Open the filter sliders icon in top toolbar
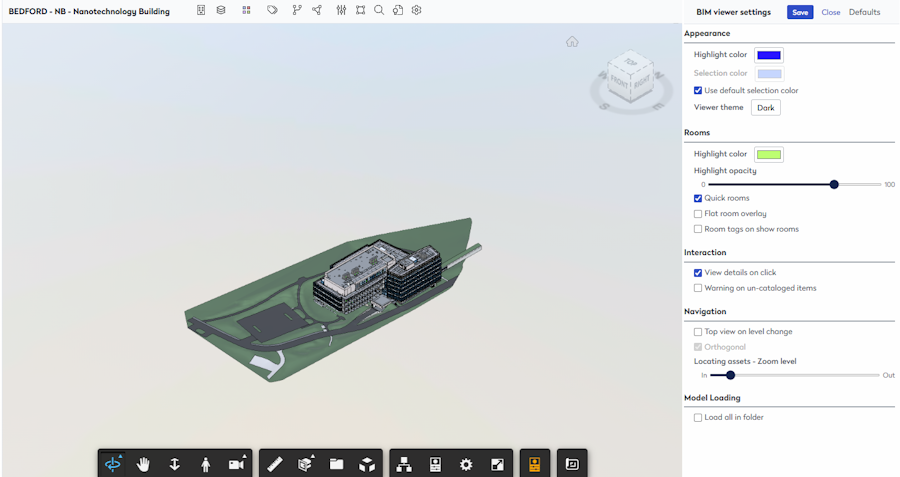 342,10
